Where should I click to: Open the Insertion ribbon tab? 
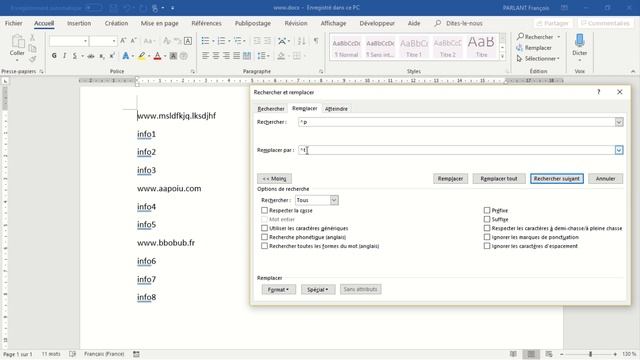coord(79,23)
